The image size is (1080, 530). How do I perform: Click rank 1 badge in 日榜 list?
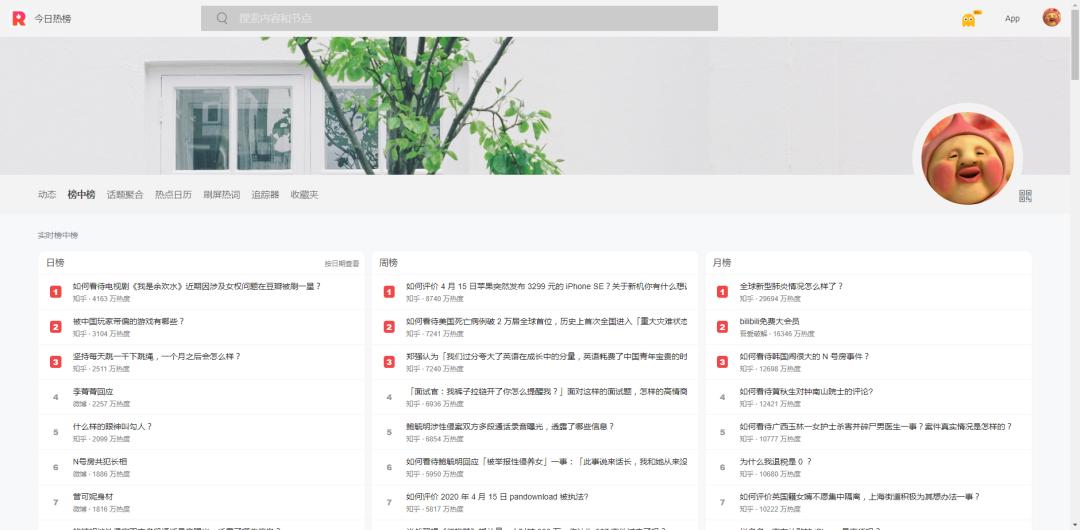pyautogui.click(x=56, y=292)
